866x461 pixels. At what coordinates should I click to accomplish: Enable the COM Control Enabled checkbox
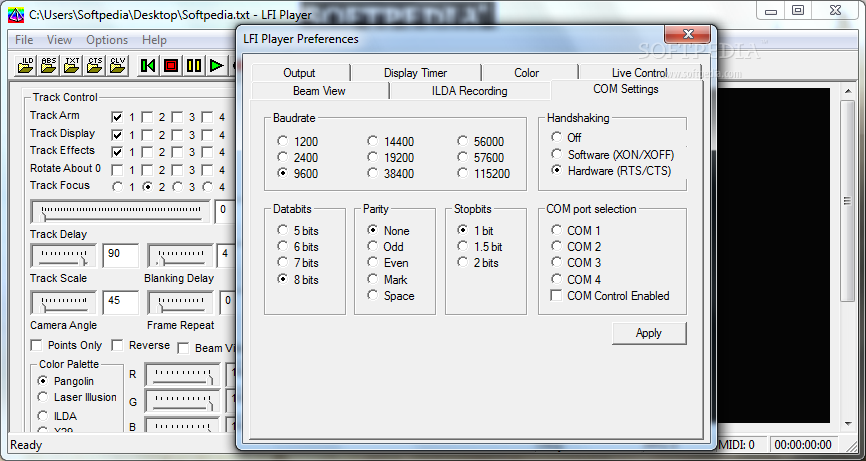tap(610, 295)
